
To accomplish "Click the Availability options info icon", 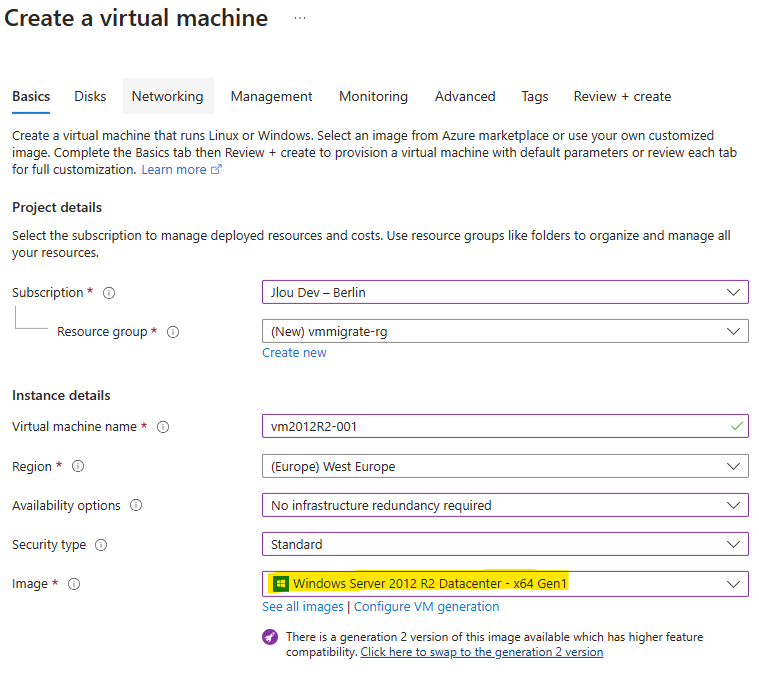I will tap(136, 505).
